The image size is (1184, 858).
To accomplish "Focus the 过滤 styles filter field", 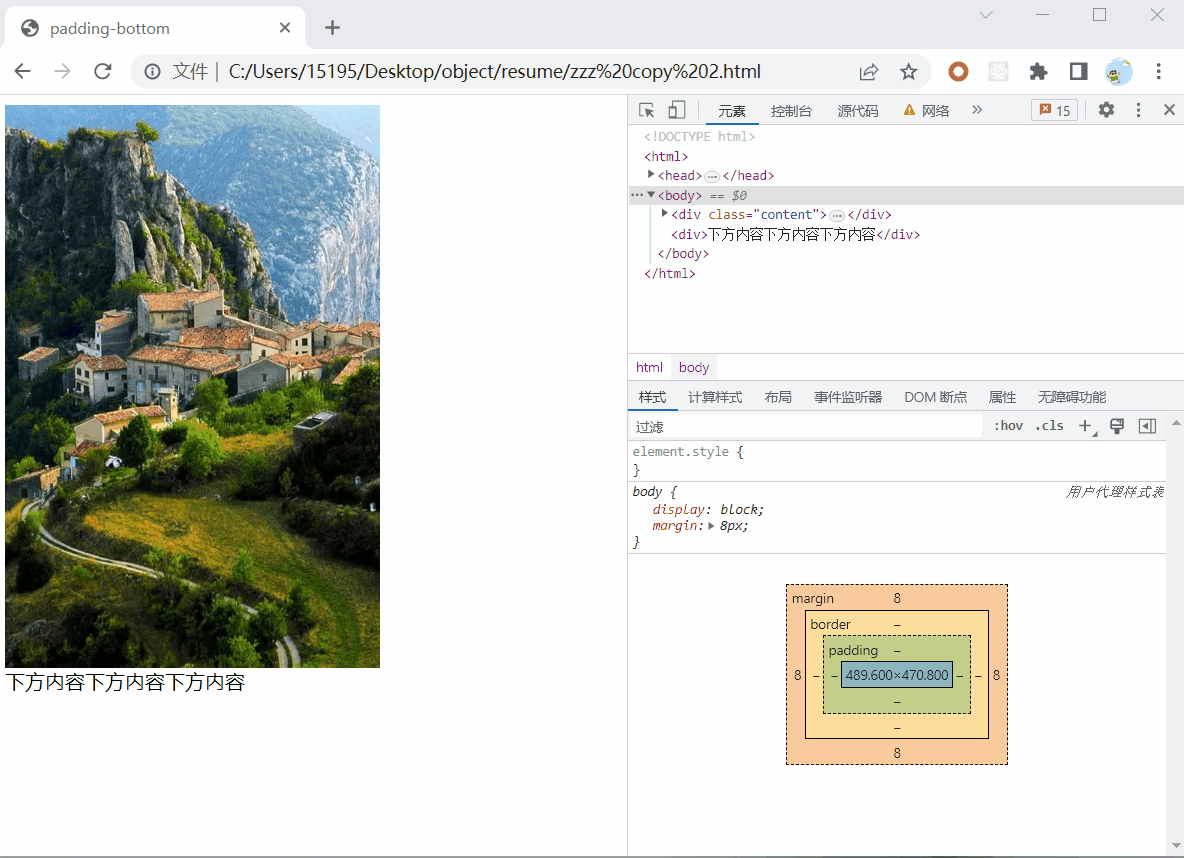I will [806, 427].
